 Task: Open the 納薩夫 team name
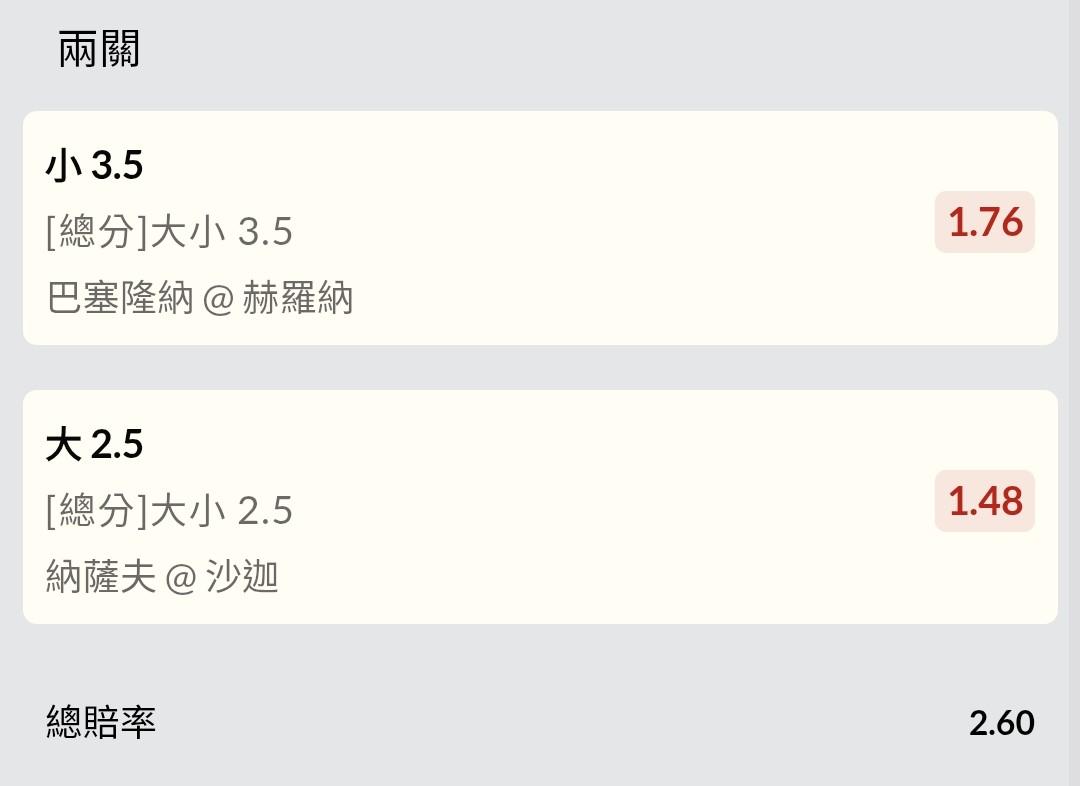click(101, 577)
